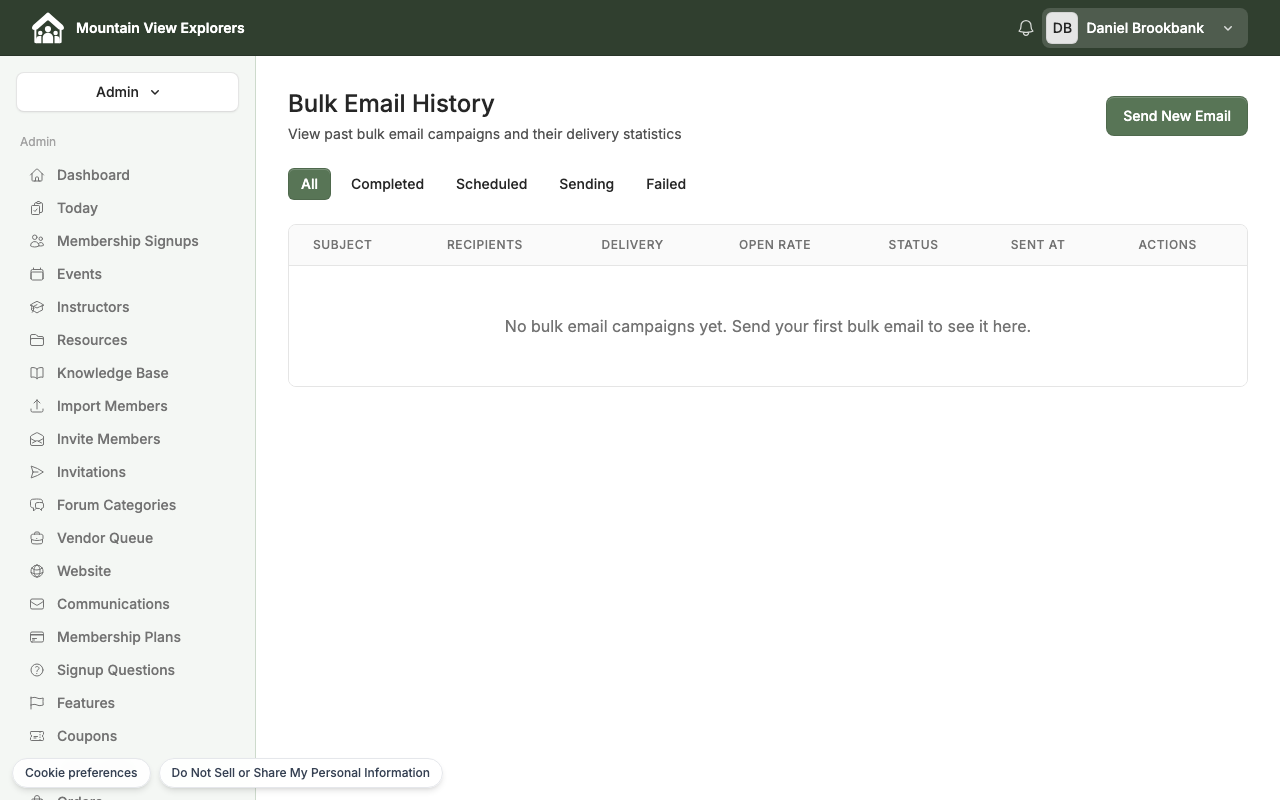Click Send New Email button
Viewport: 1280px width, 800px height.
click(1176, 116)
